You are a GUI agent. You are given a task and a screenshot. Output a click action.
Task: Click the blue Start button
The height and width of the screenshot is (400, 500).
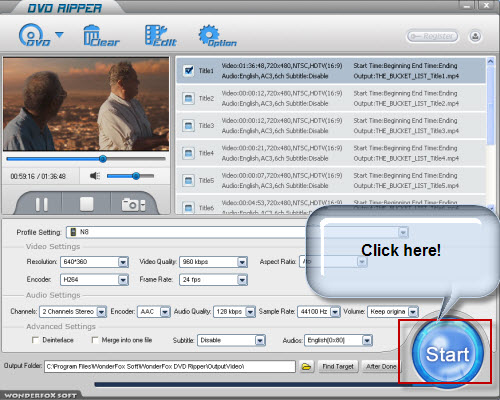point(447,353)
